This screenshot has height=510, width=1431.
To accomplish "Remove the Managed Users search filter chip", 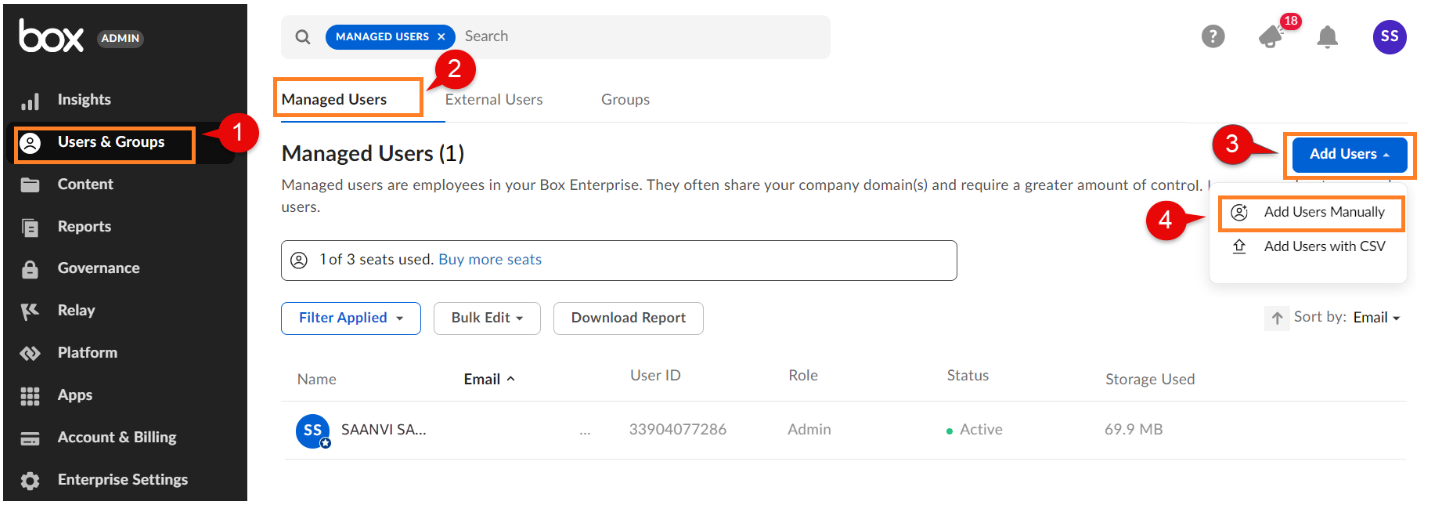I will click(x=441, y=37).
